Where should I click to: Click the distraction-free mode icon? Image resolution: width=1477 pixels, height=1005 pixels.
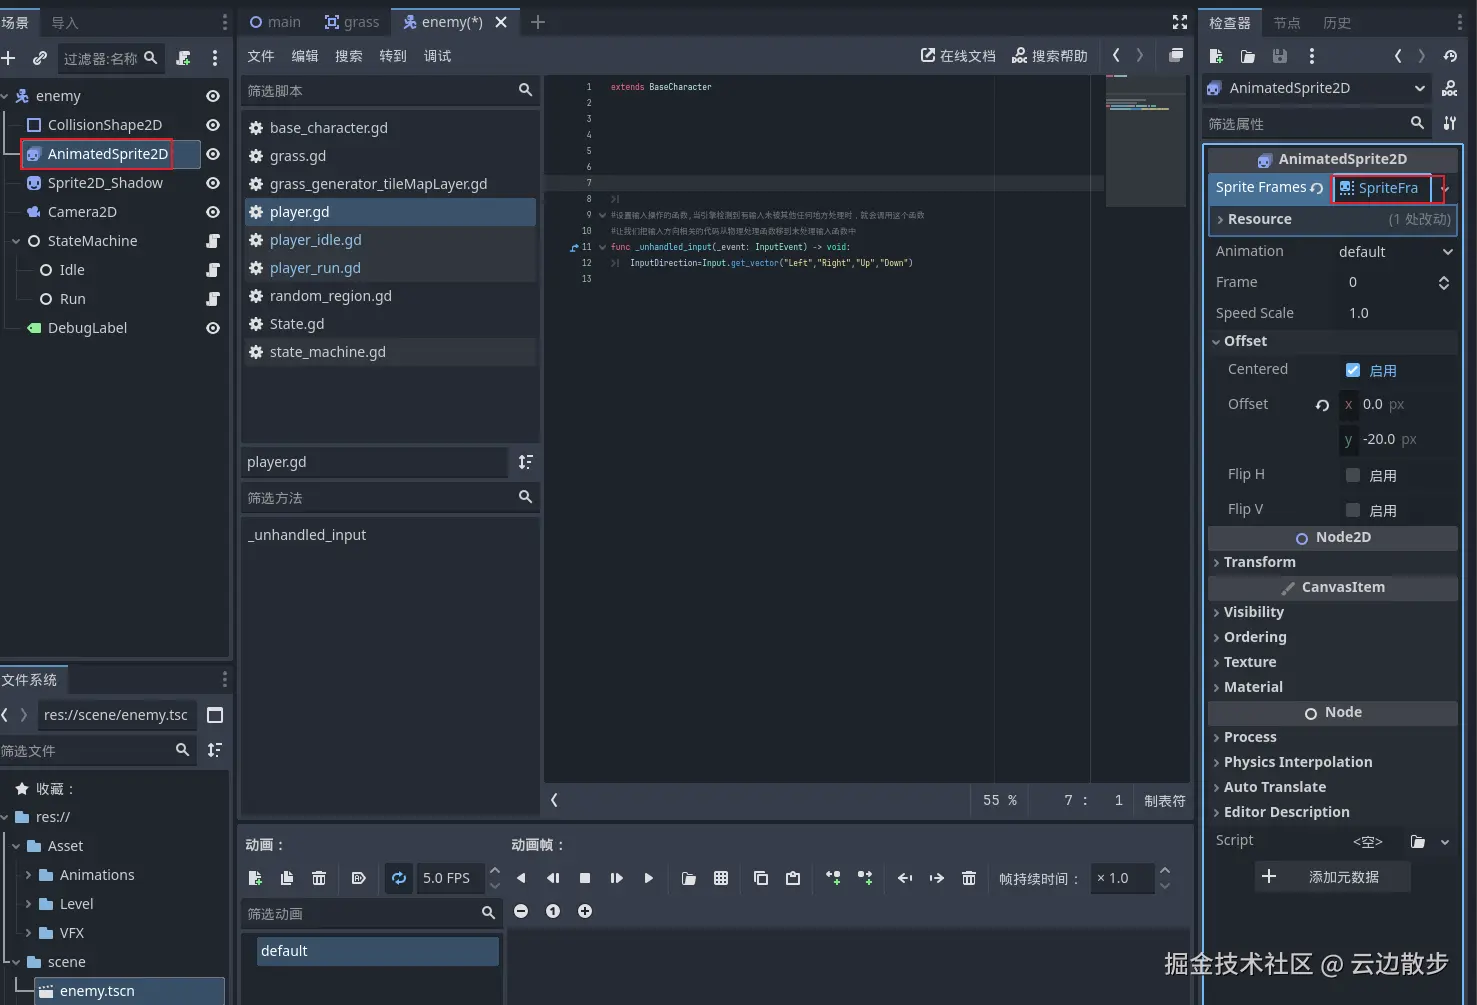[x=1180, y=22]
